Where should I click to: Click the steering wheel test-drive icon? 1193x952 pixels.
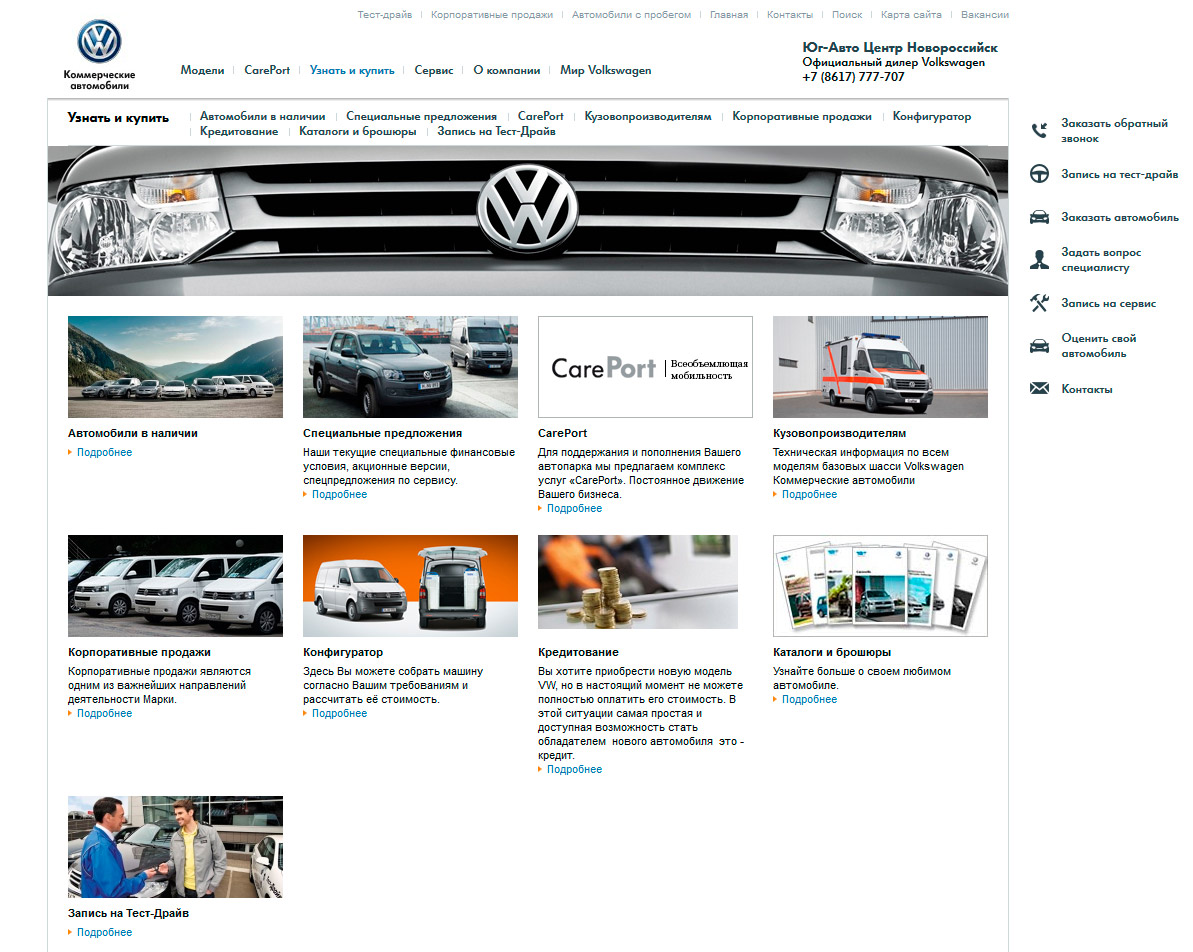pyautogui.click(x=1039, y=174)
